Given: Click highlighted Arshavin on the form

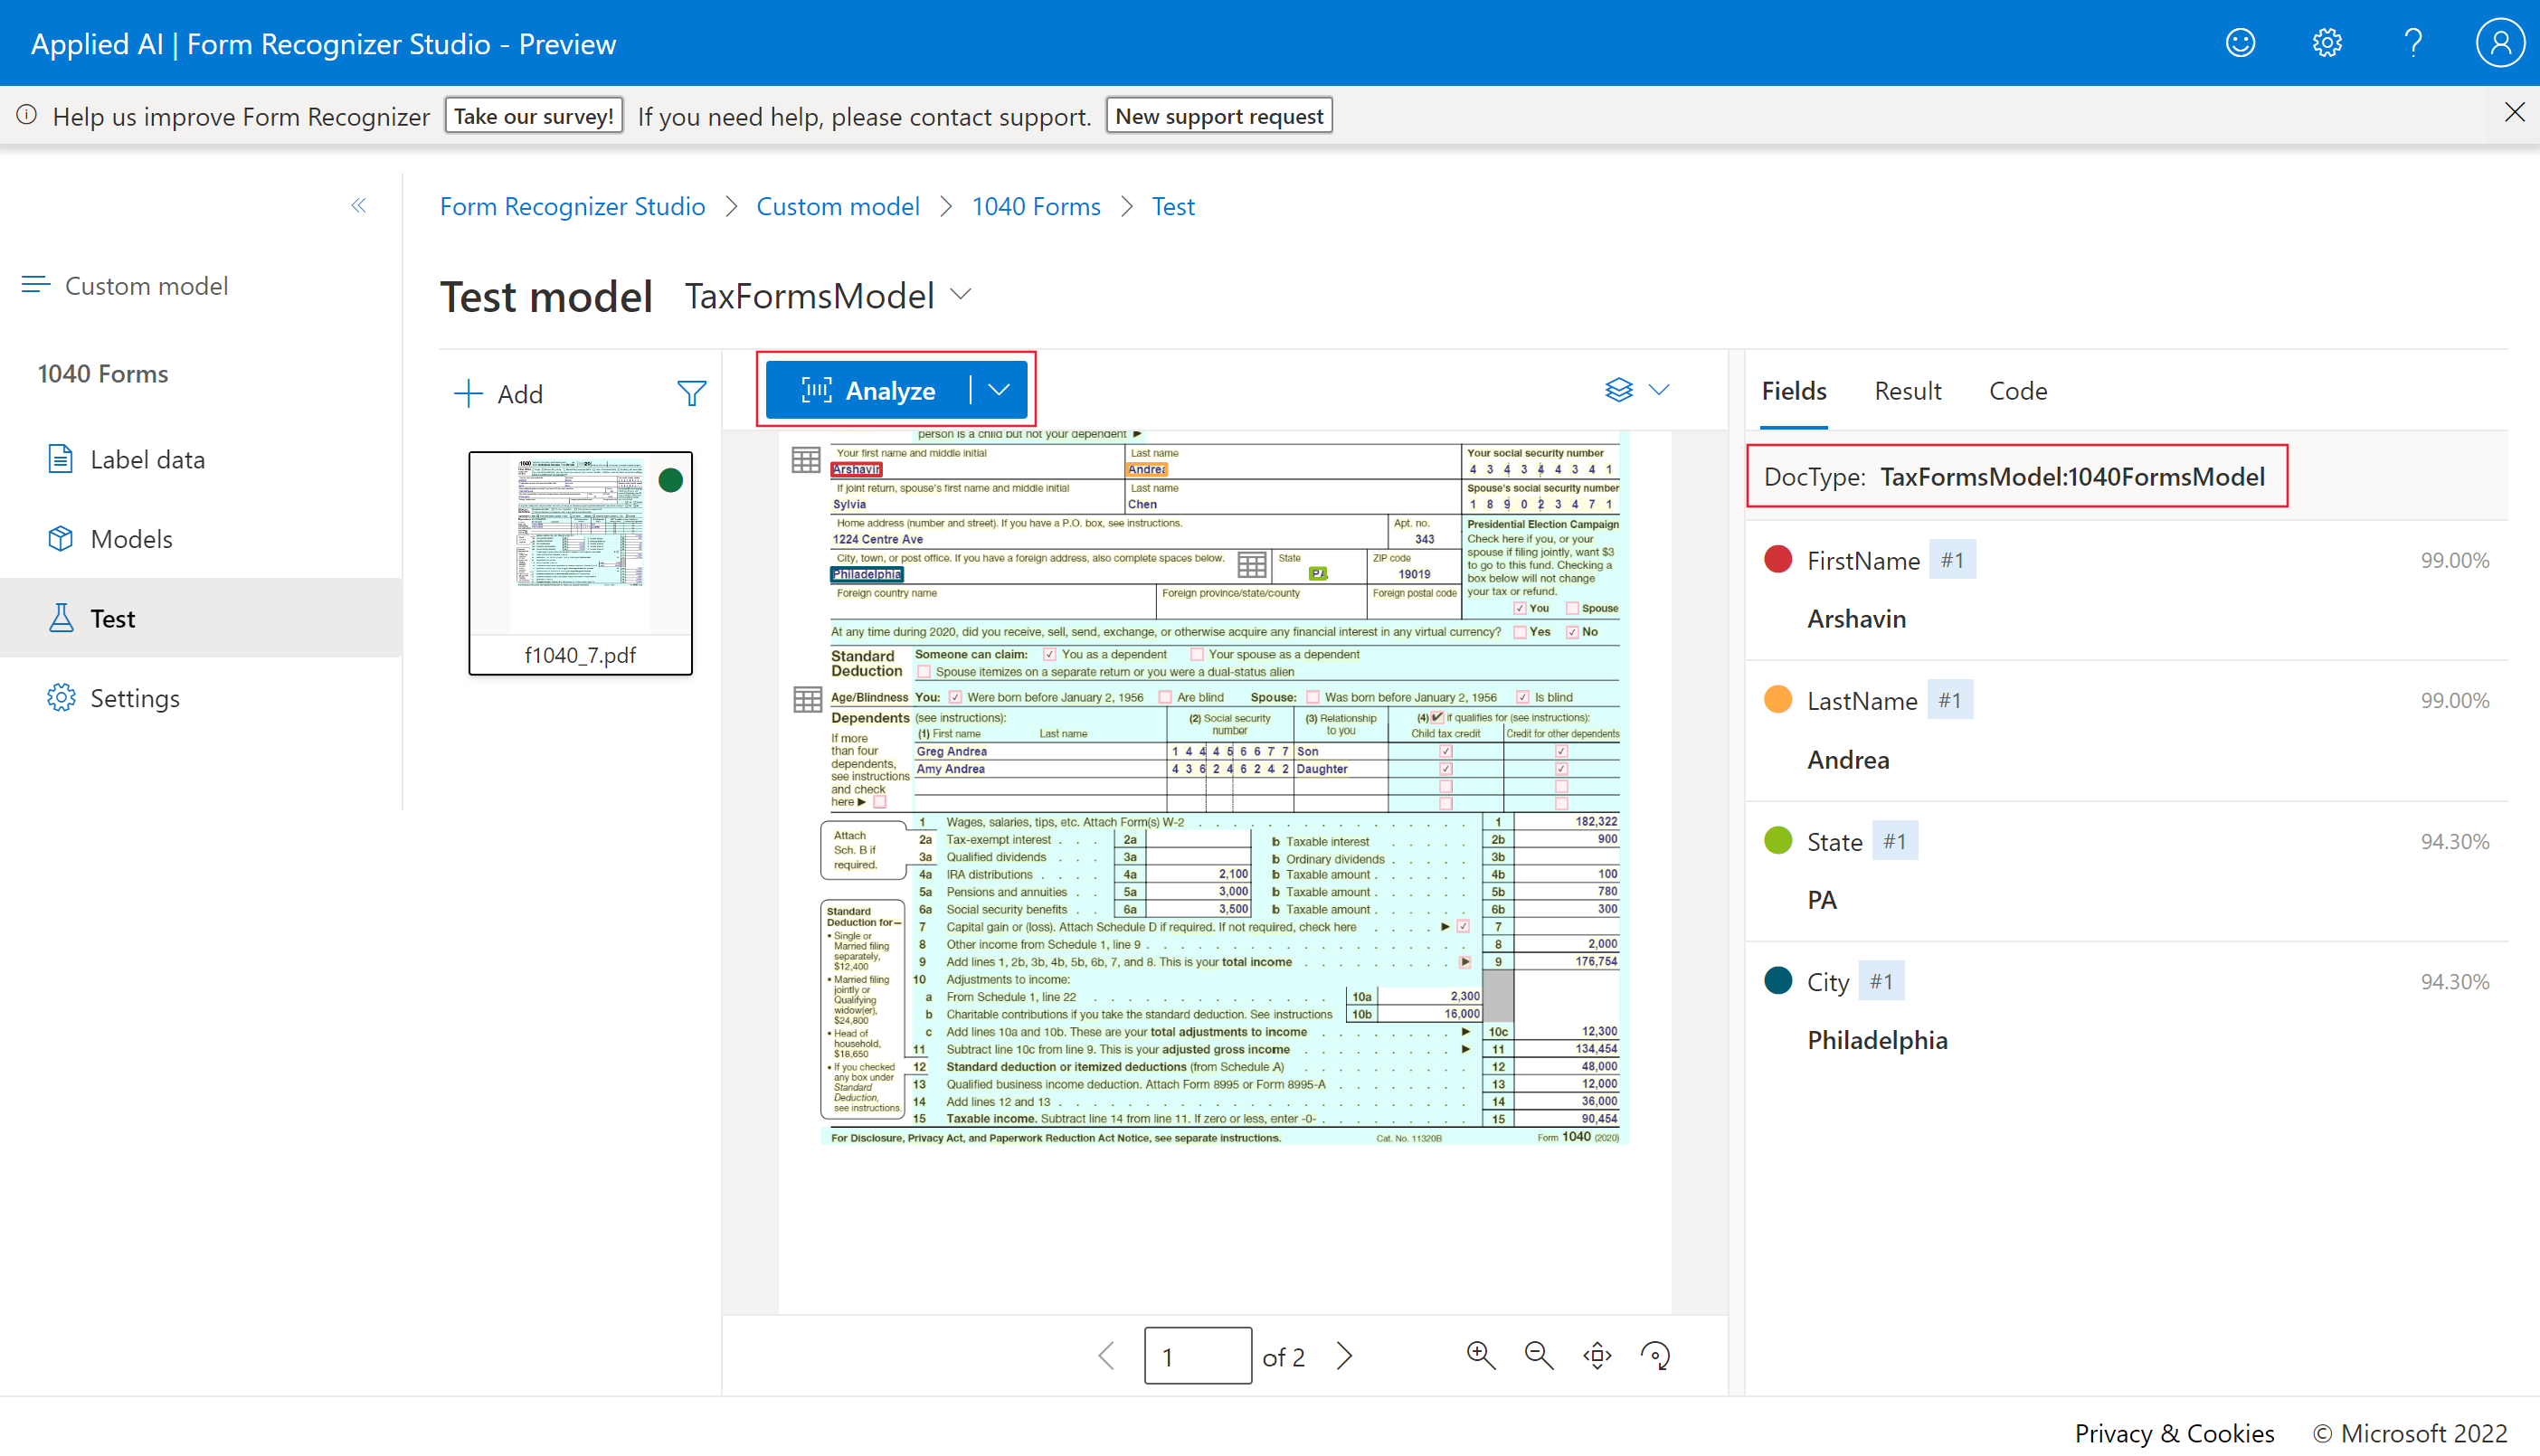Looking at the screenshot, I should (x=856, y=469).
